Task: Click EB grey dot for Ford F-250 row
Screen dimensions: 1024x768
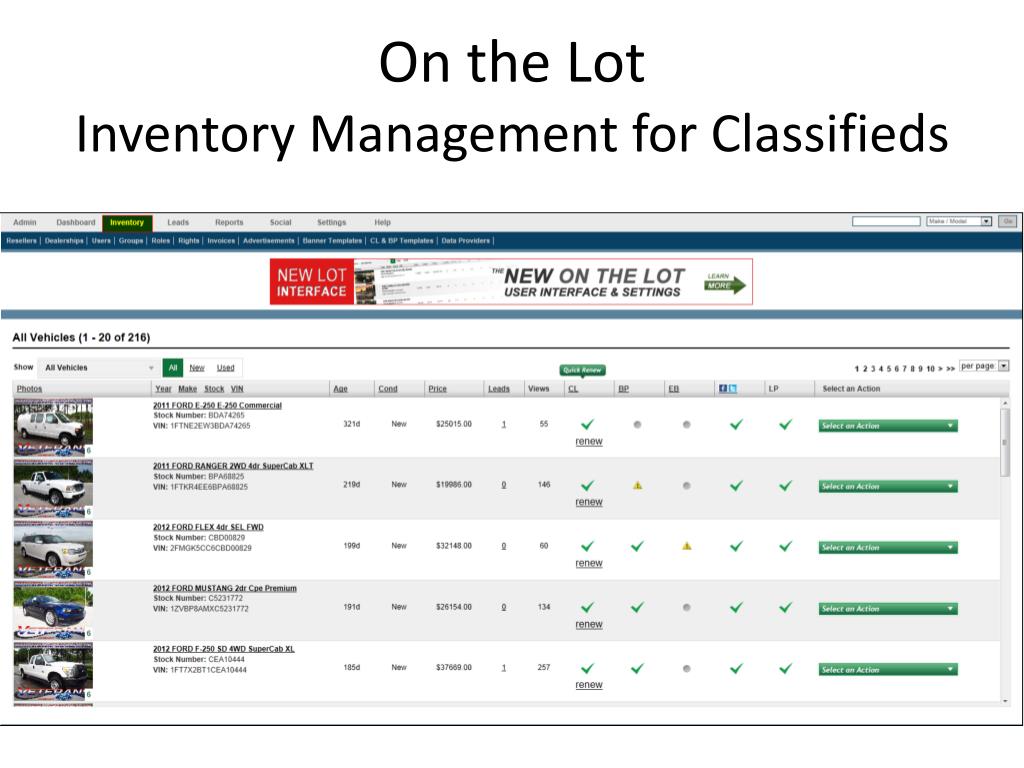Action: coord(686,668)
